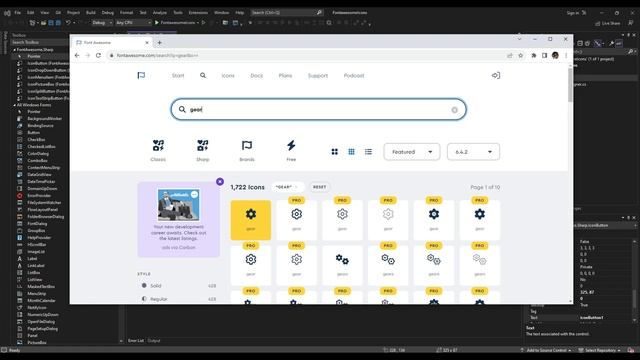Collapse the FontAwesome.Sharp toolbox group
The image size is (640, 360).
[x=14, y=49]
